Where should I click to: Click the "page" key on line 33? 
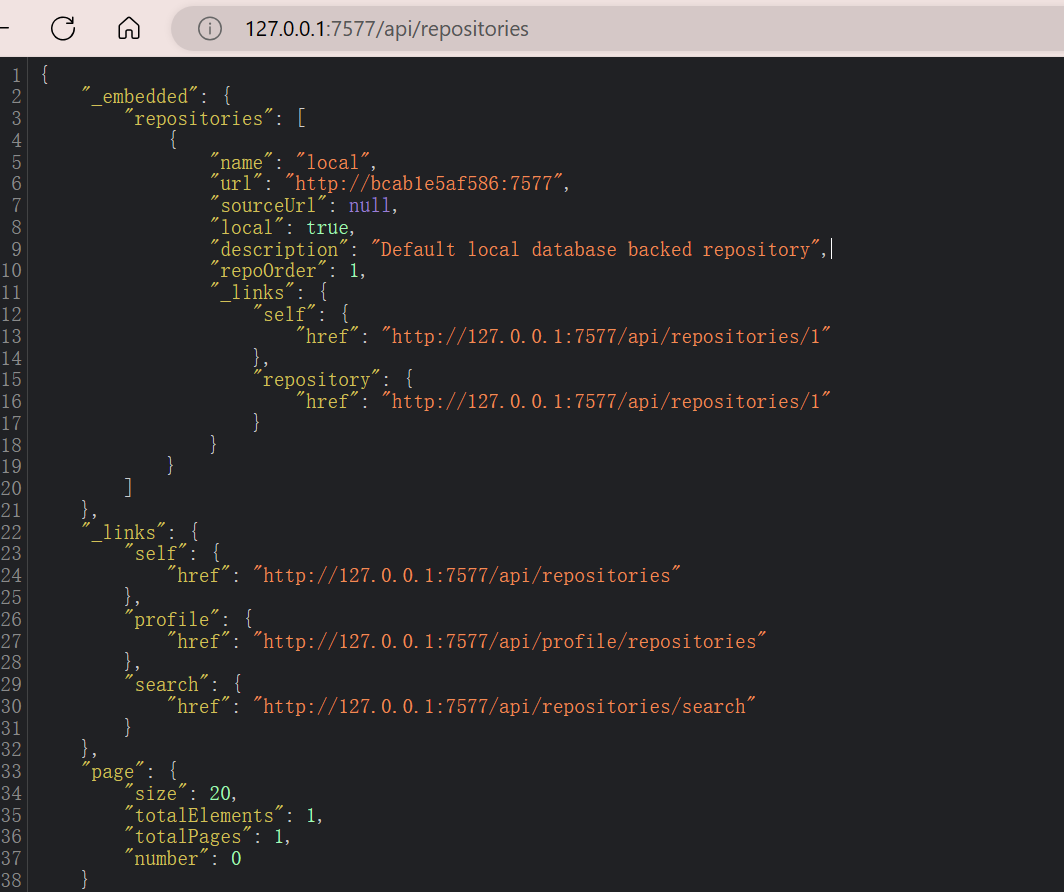coord(112,772)
